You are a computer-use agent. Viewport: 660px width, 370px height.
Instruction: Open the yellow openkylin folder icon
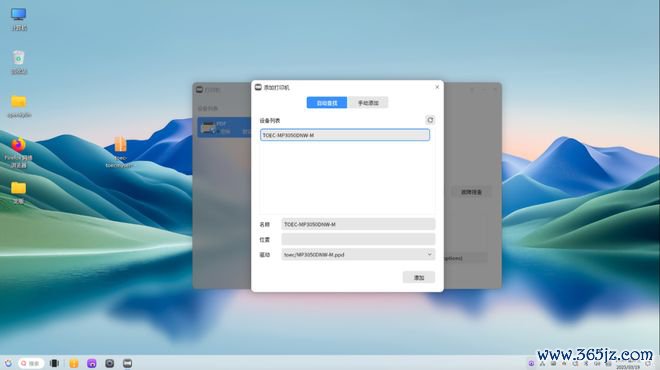pos(19,106)
